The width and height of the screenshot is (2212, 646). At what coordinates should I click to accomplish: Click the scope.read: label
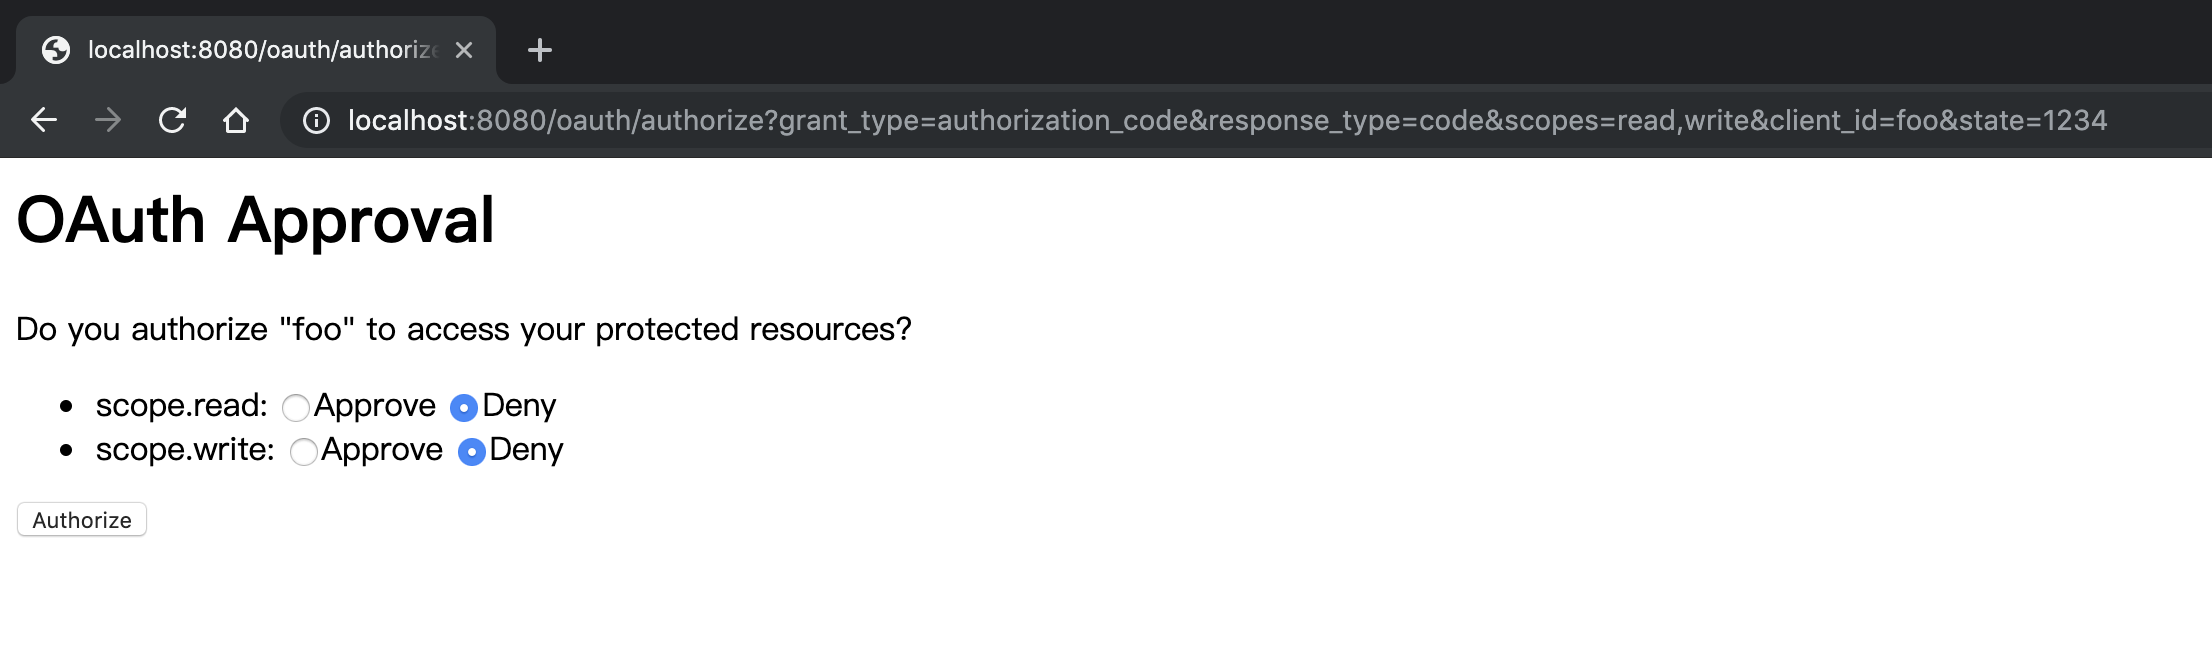[182, 405]
